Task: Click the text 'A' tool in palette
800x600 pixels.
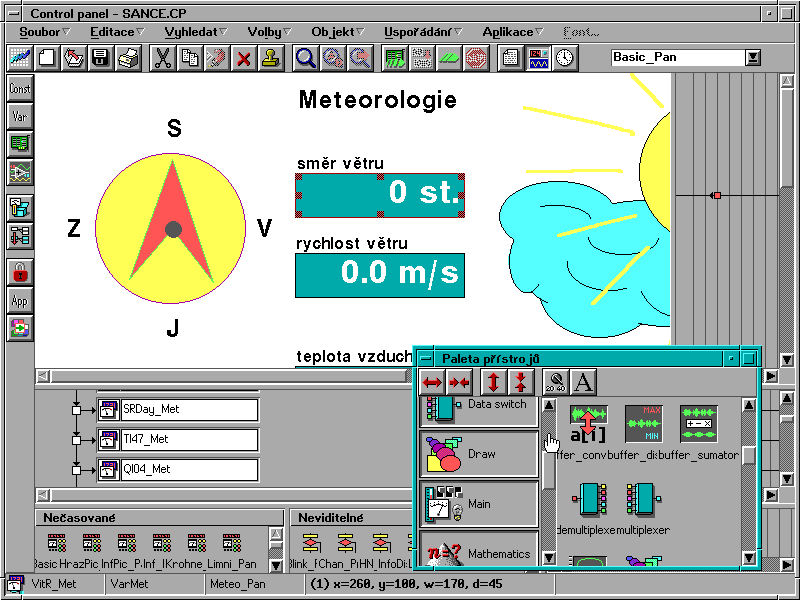Action: [x=583, y=381]
